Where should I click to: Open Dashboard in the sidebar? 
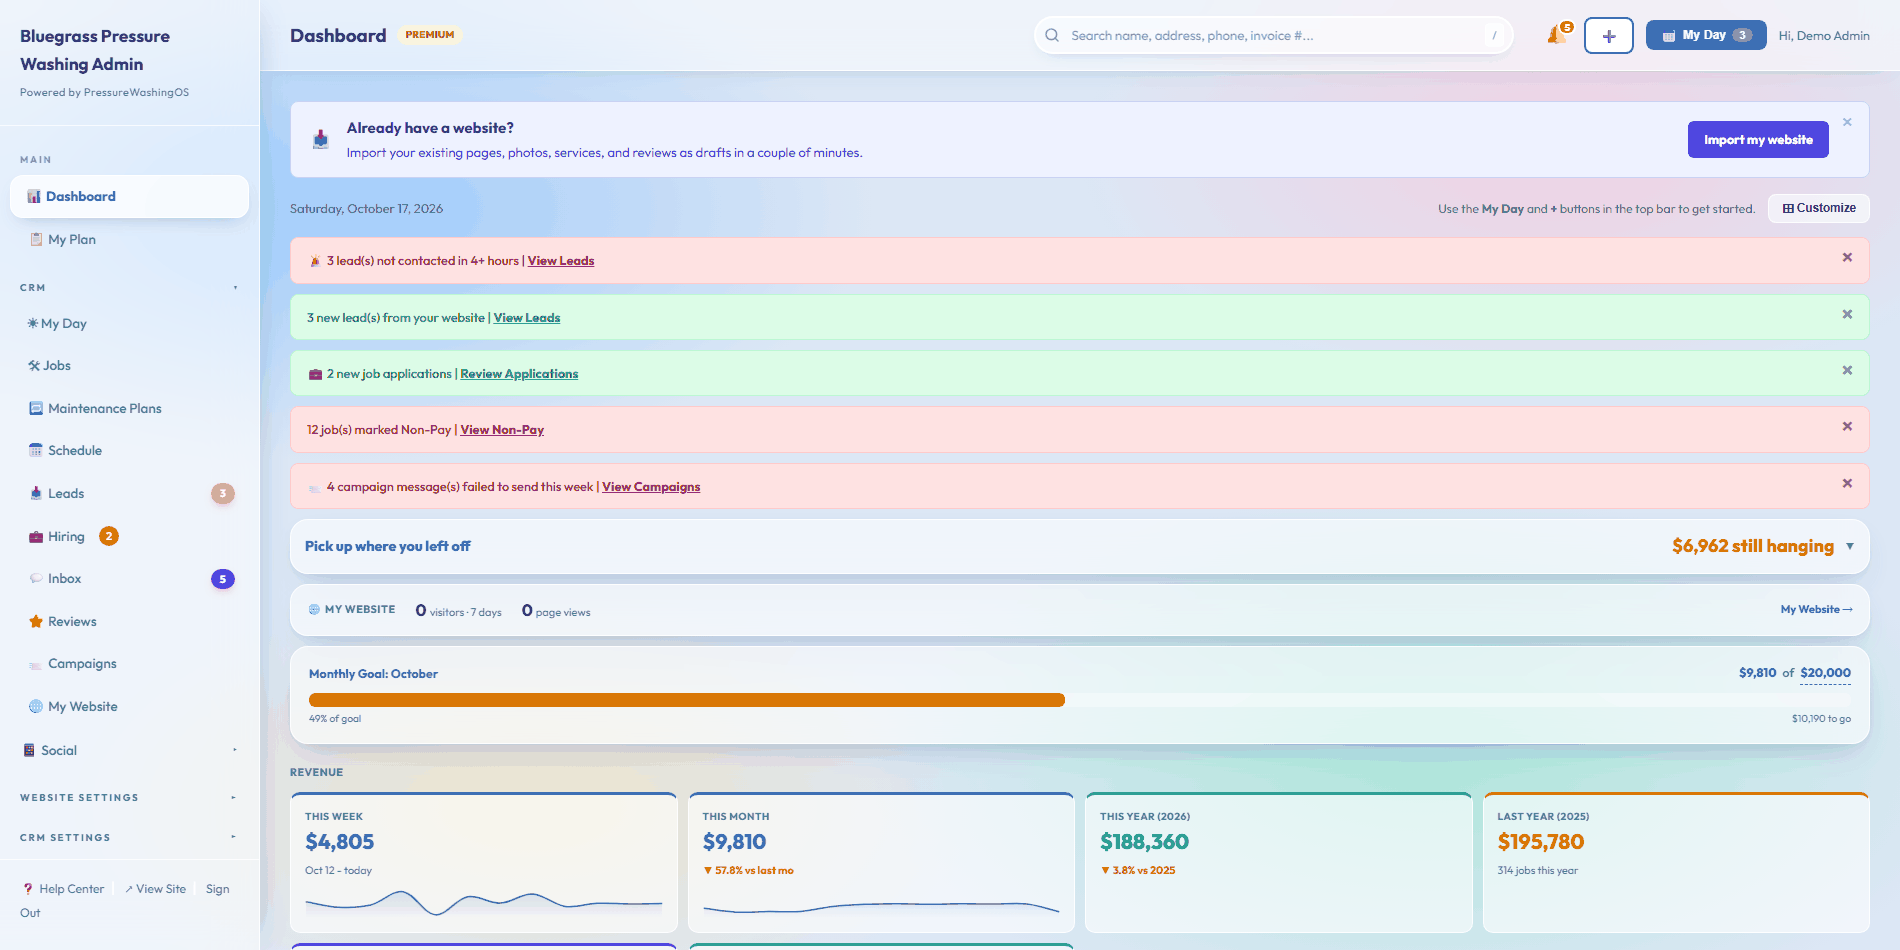click(129, 196)
